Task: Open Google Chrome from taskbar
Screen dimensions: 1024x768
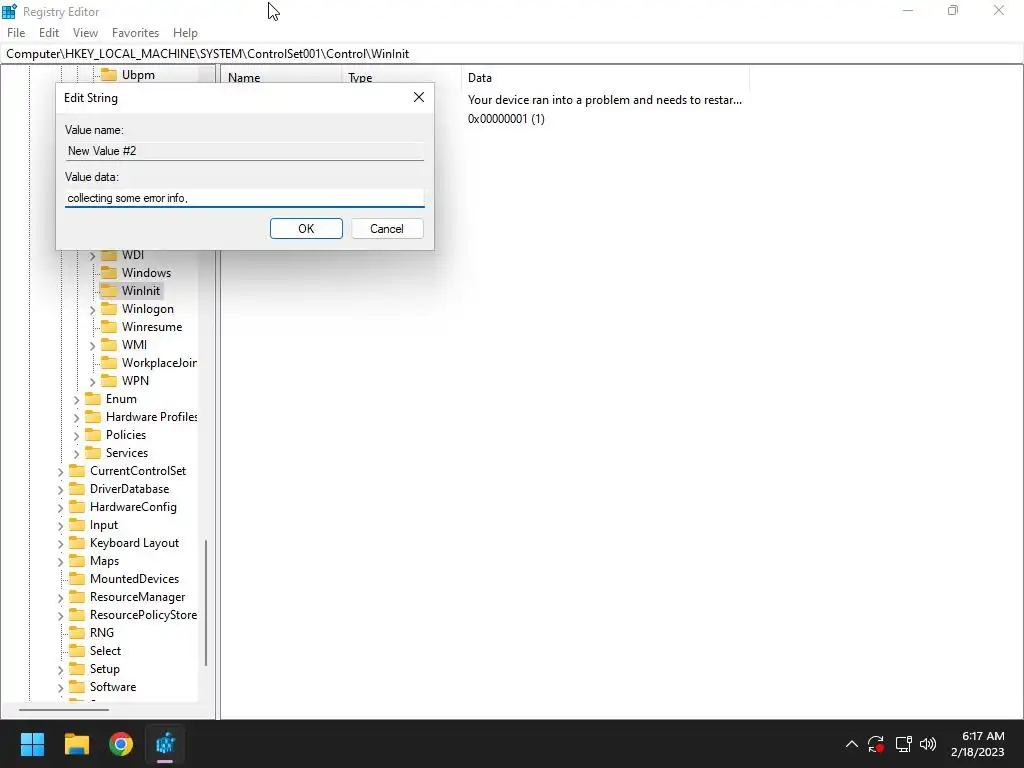Action: tap(121, 744)
